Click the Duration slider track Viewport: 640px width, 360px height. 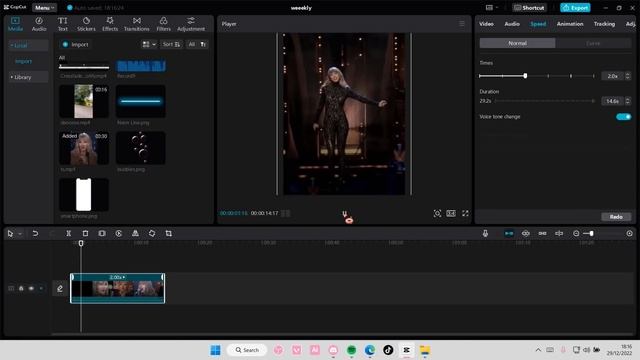pyautogui.click(x=544, y=101)
